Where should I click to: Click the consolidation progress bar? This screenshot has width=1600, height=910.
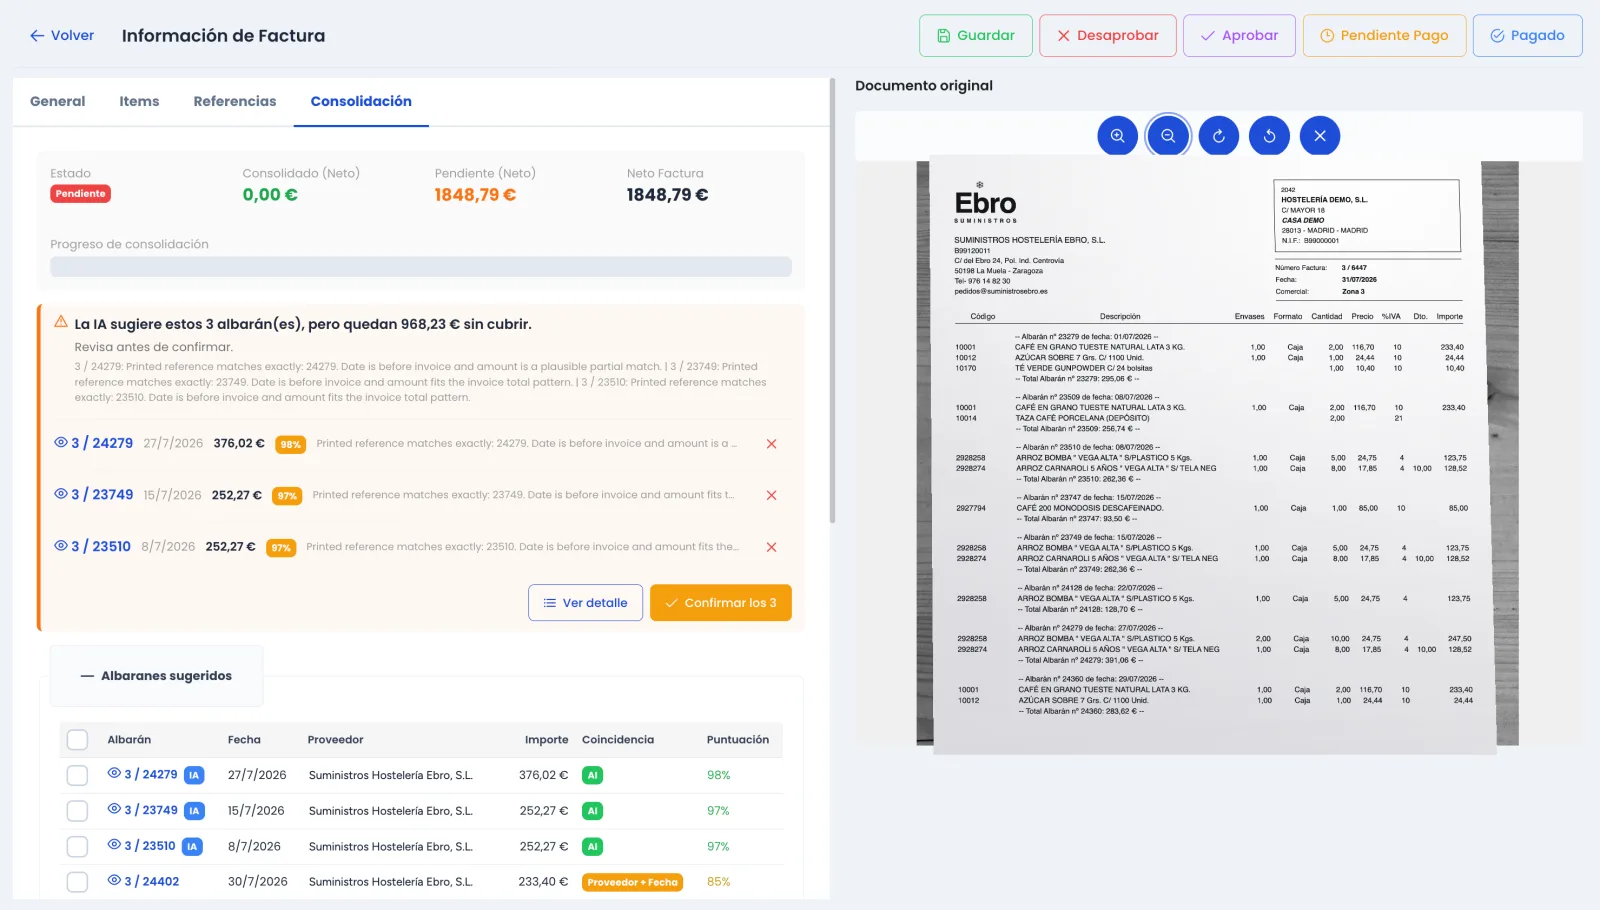coord(421,267)
